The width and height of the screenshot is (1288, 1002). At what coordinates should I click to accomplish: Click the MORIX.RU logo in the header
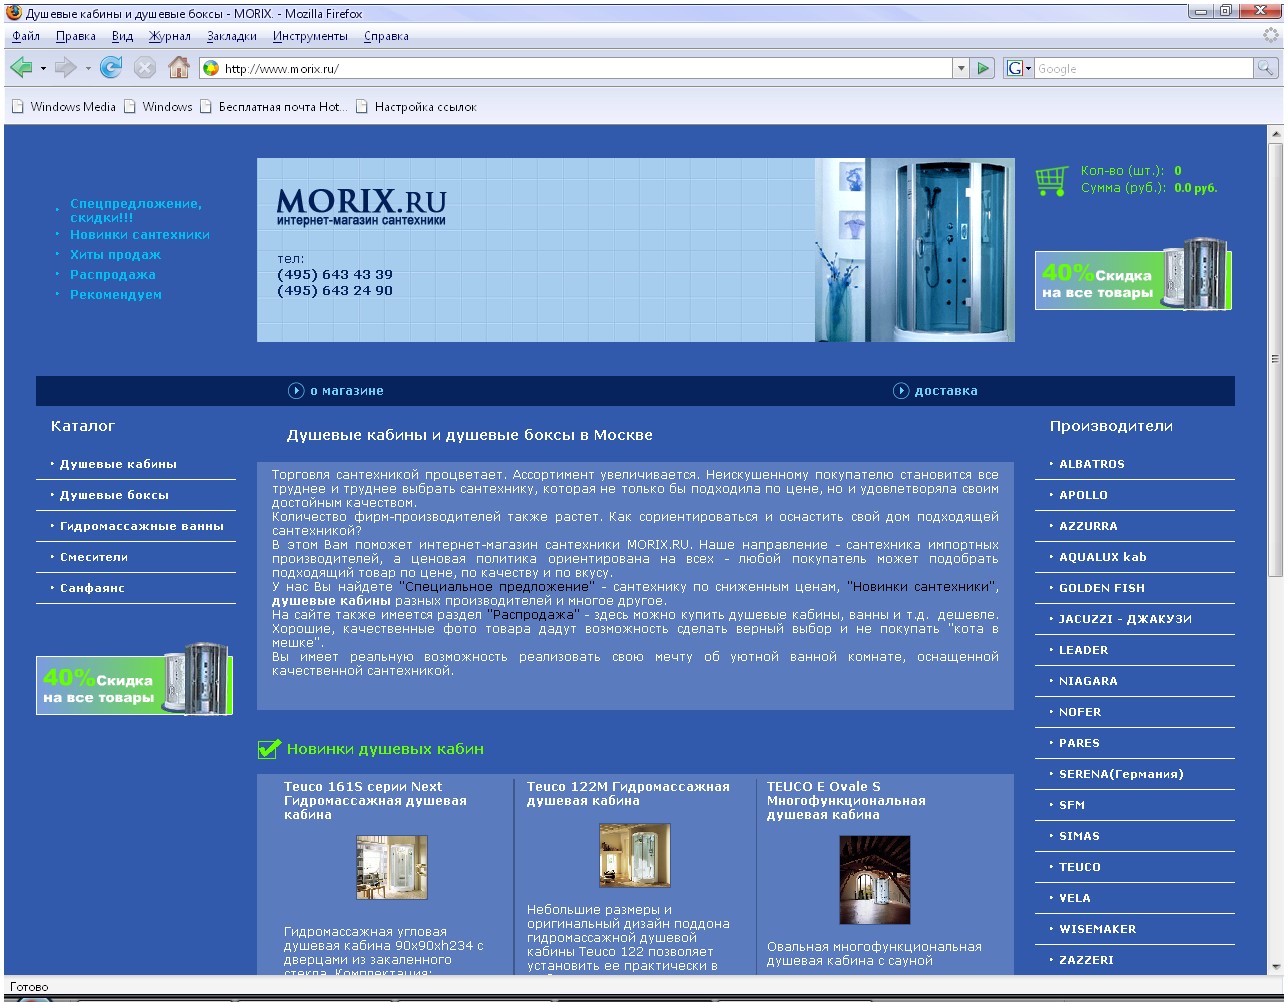(x=361, y=206)
